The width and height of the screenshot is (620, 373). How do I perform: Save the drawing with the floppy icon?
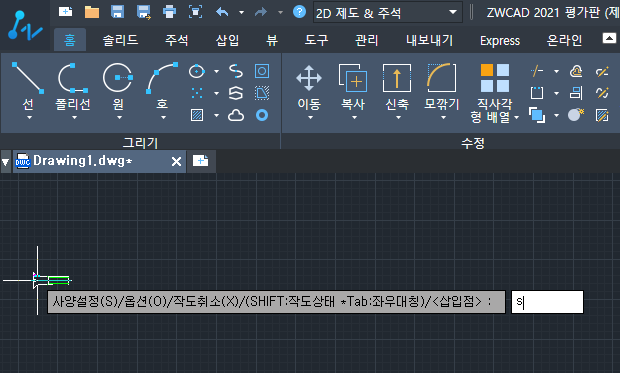(117, 12)
